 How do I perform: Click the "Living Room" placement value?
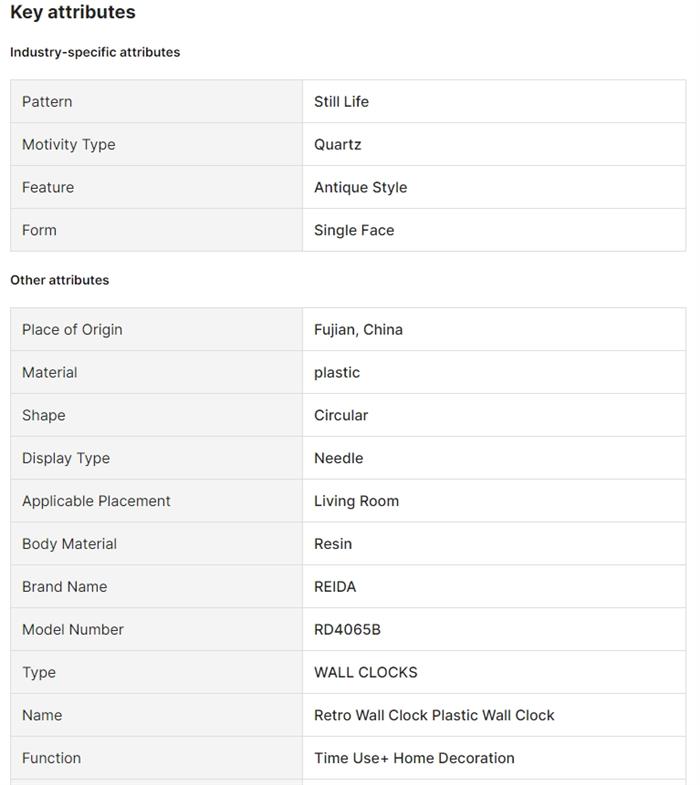pyautogui.click(x=357, y=502)
